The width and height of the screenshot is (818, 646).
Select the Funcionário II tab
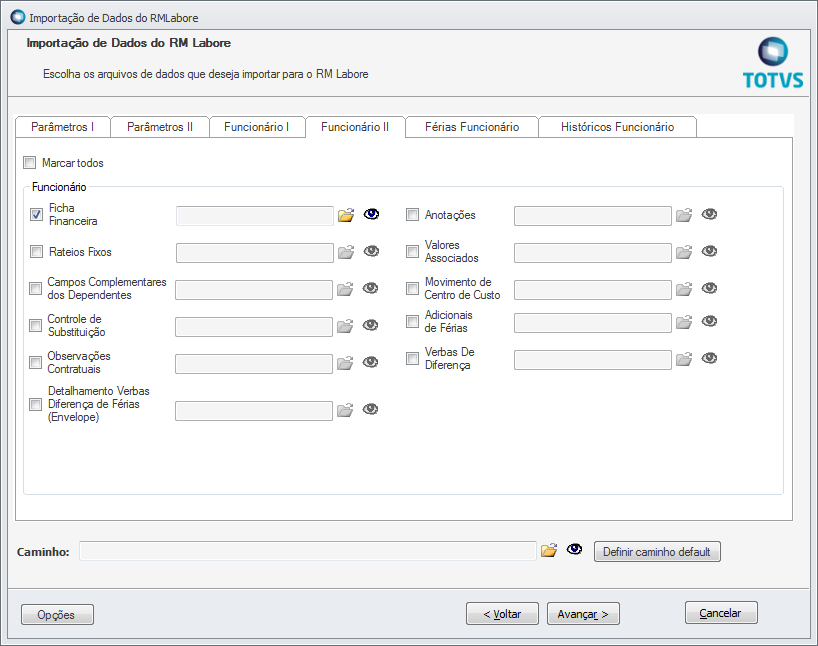click(x=355, y=127)
